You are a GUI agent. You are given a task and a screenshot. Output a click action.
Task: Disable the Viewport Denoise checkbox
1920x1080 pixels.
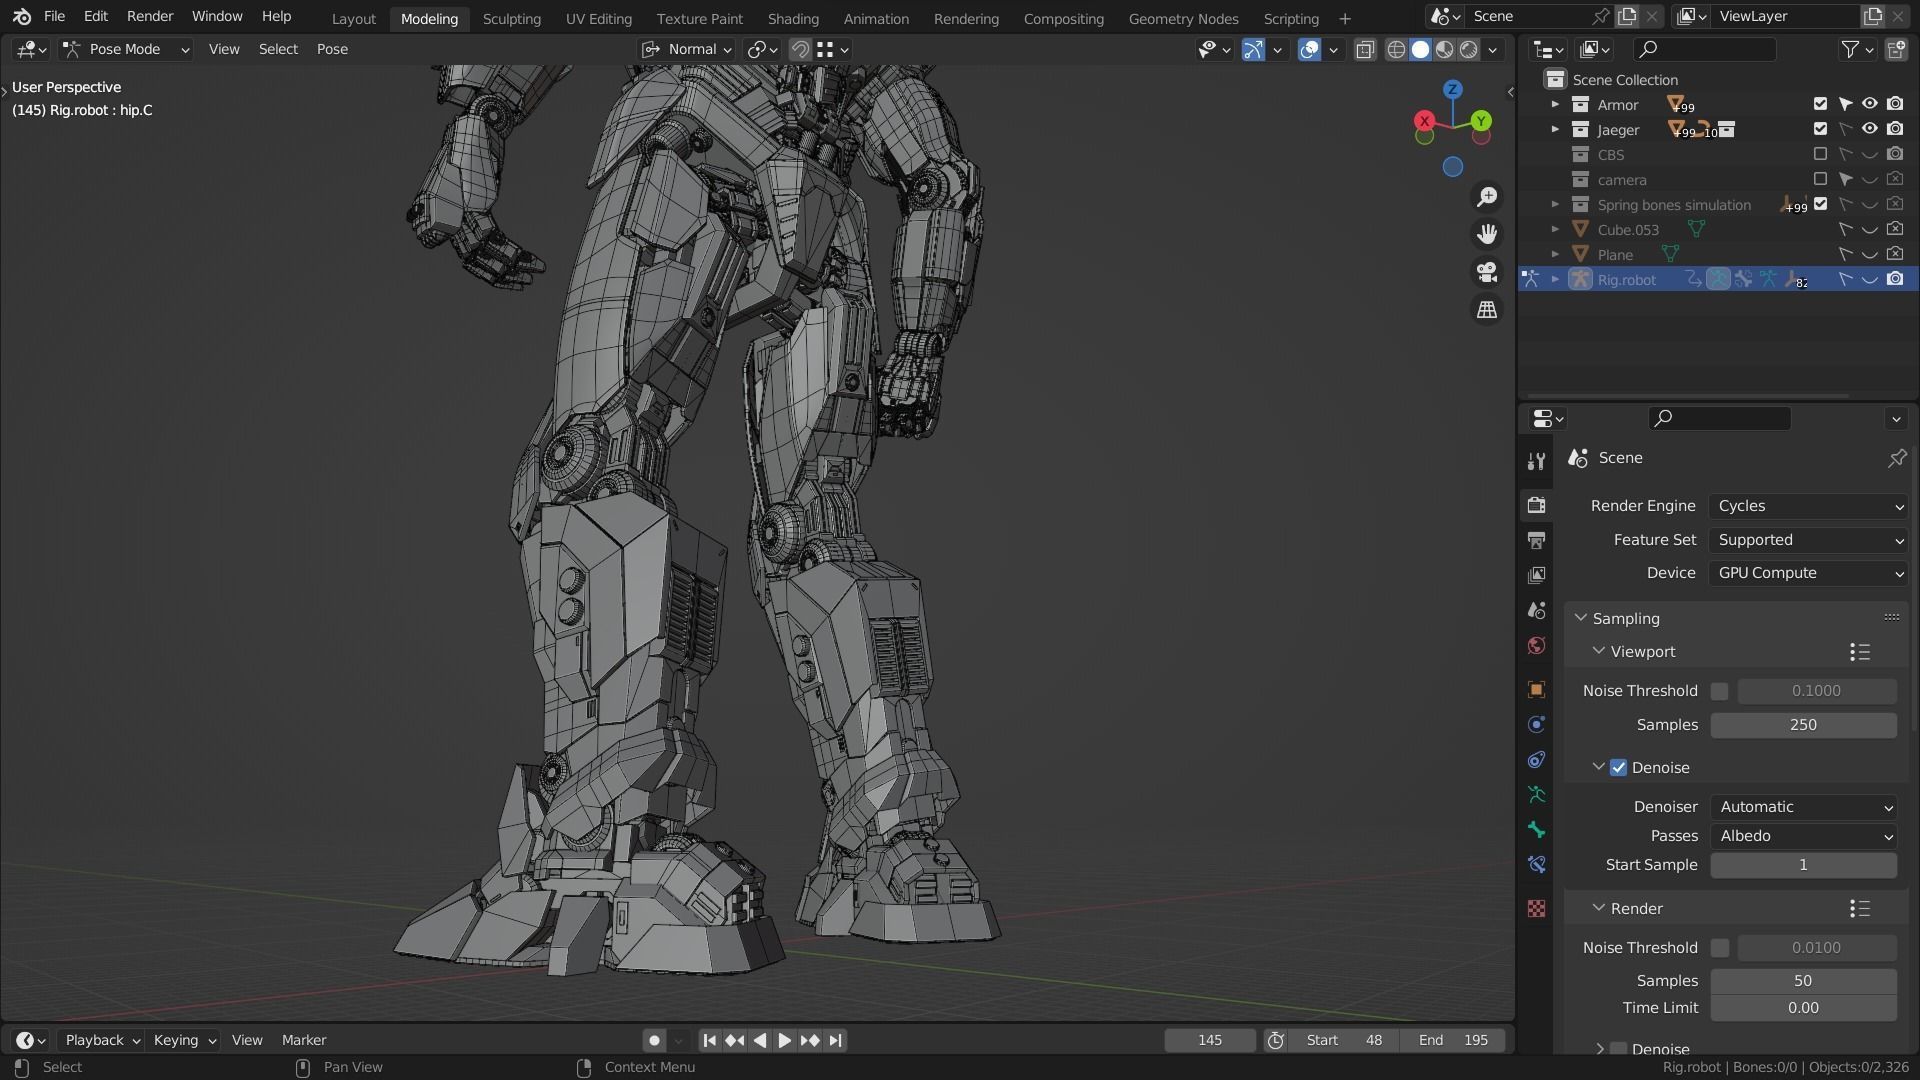tap(1618, 767)
